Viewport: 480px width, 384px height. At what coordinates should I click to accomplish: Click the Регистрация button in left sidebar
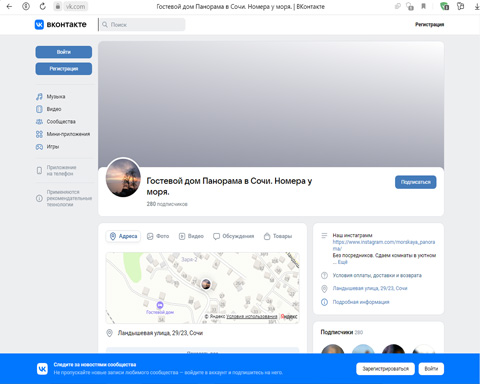64,69
